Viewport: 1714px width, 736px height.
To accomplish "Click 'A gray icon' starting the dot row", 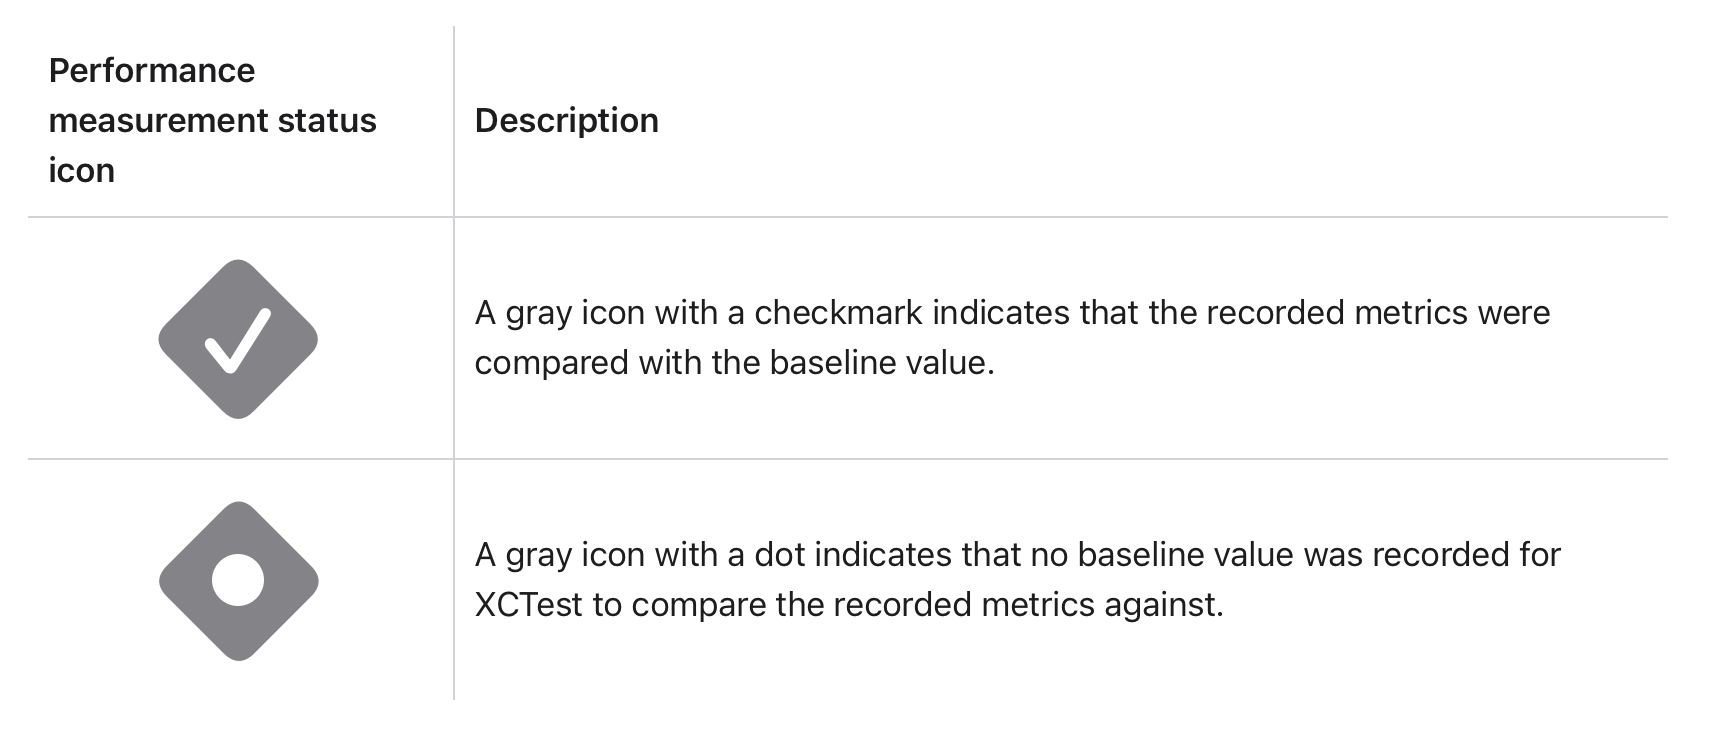I will [x=559, y=555].
